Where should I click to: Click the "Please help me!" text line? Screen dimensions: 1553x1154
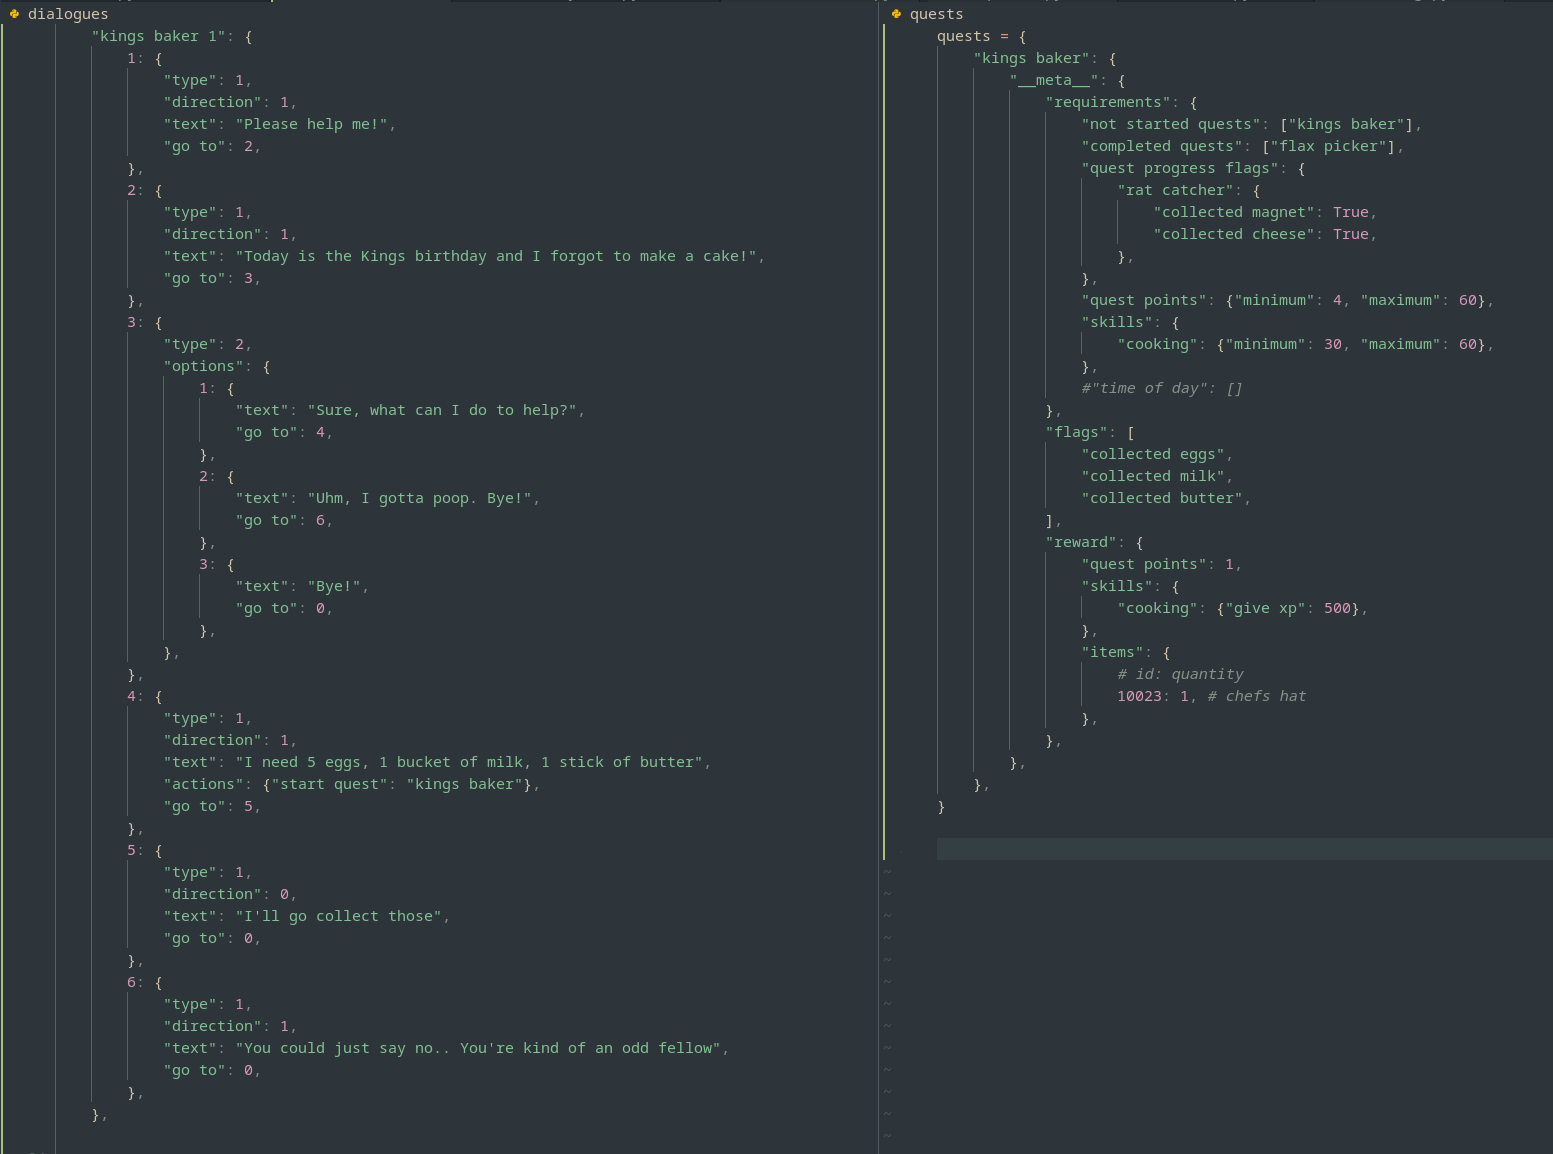tap(280, 124)
